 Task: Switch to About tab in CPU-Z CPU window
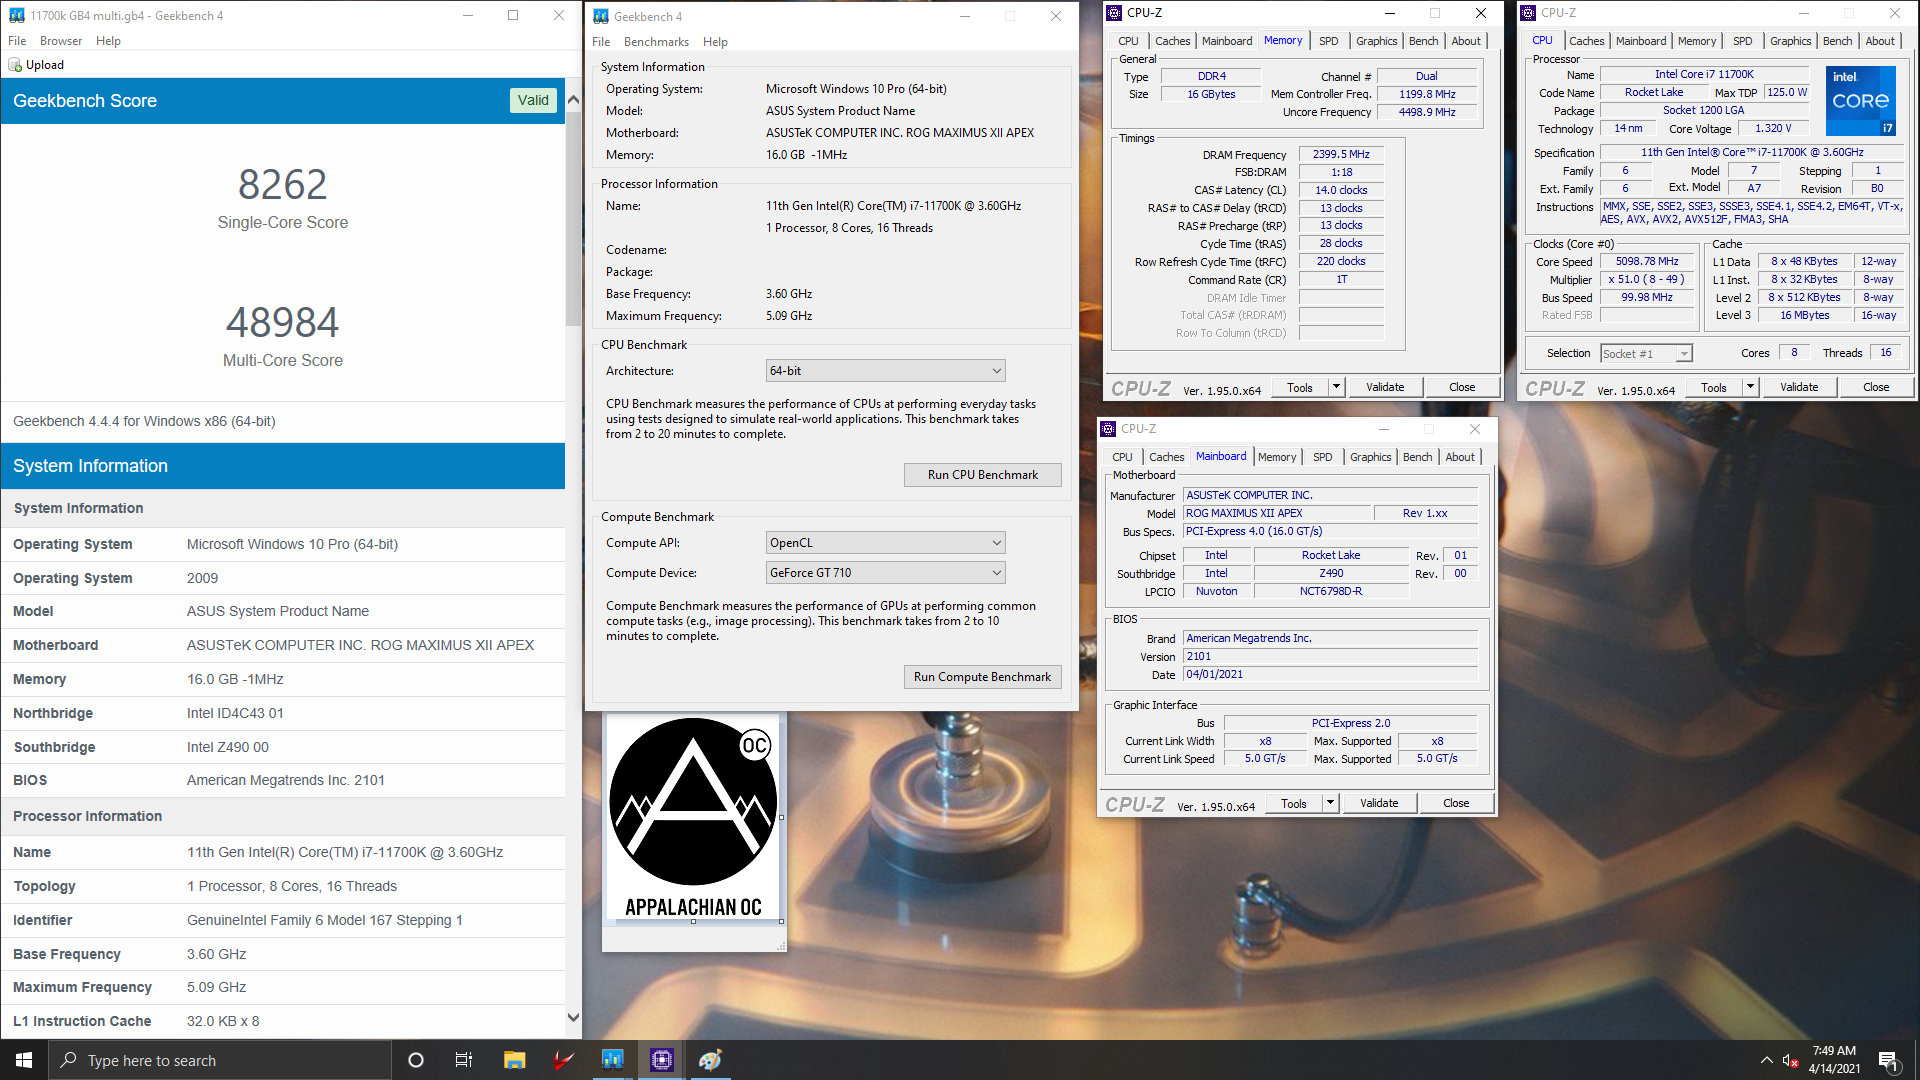coord(1880,41)
